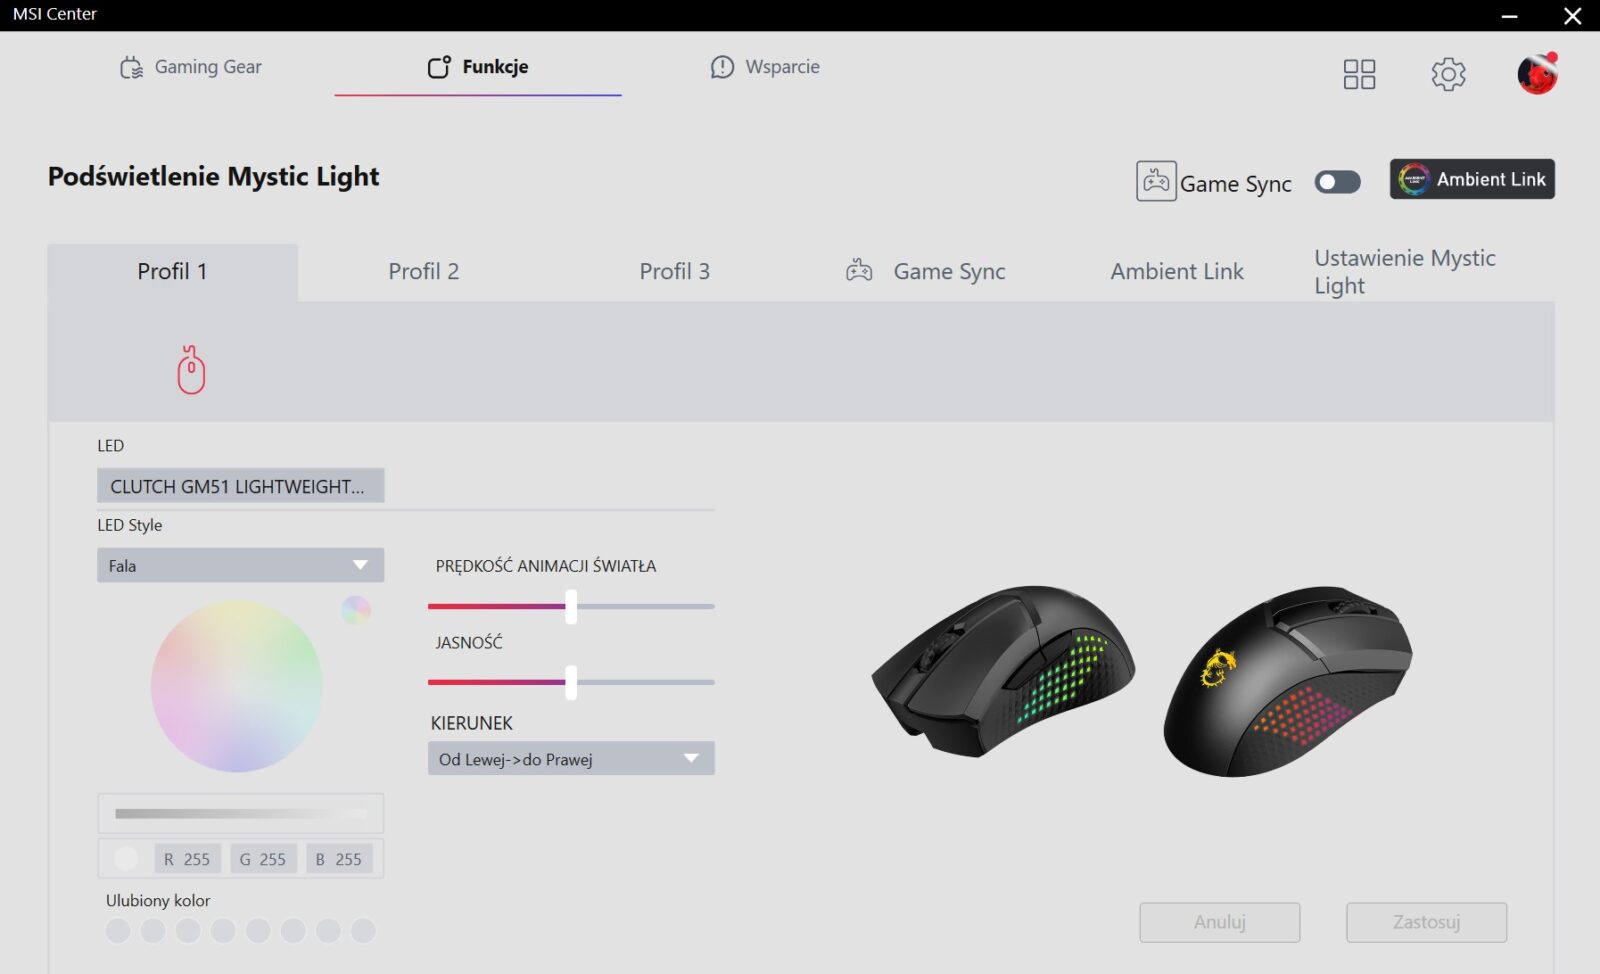Click the small rainbow color mode icon

point(356,610)
